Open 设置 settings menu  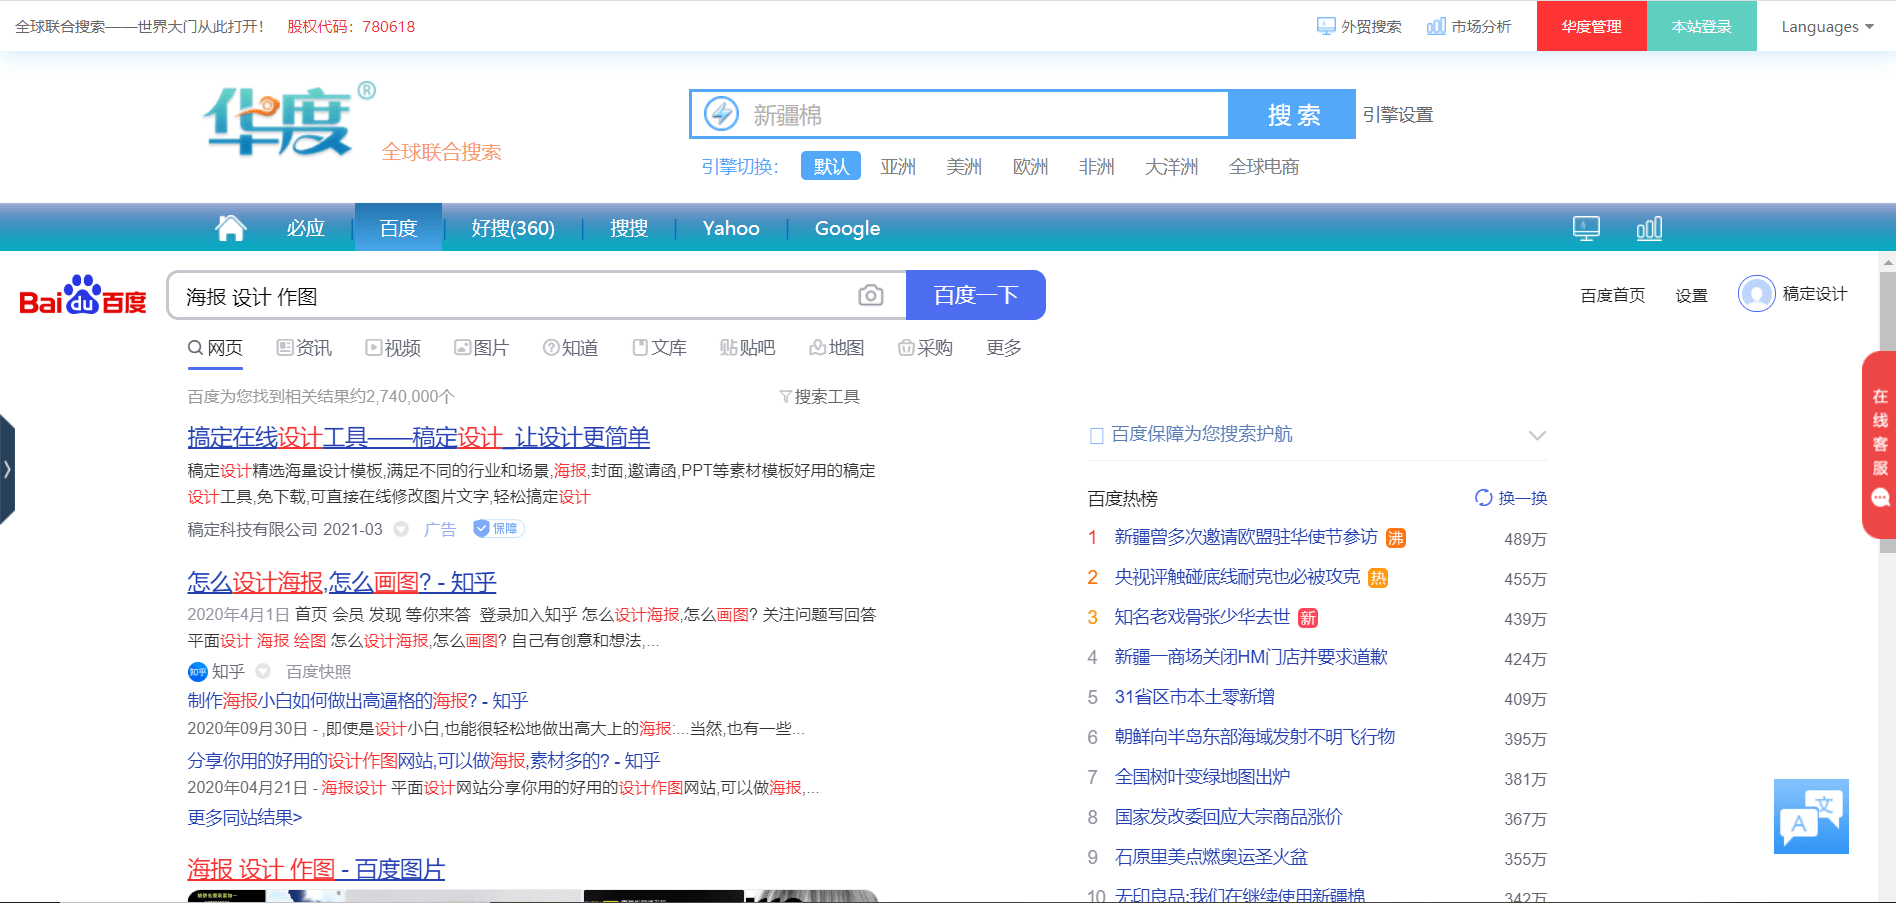point(1691,295)
